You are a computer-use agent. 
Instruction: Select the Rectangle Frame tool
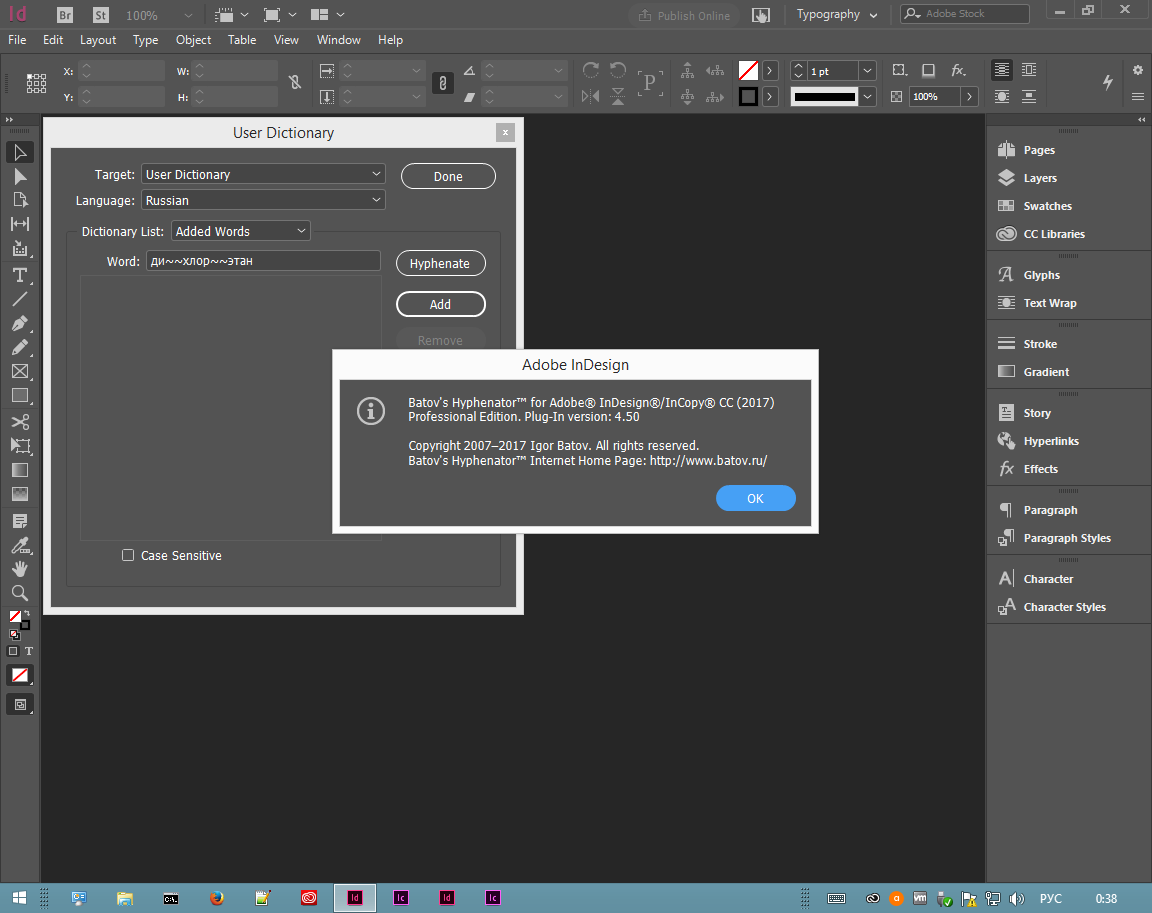[x=20, y=371]
